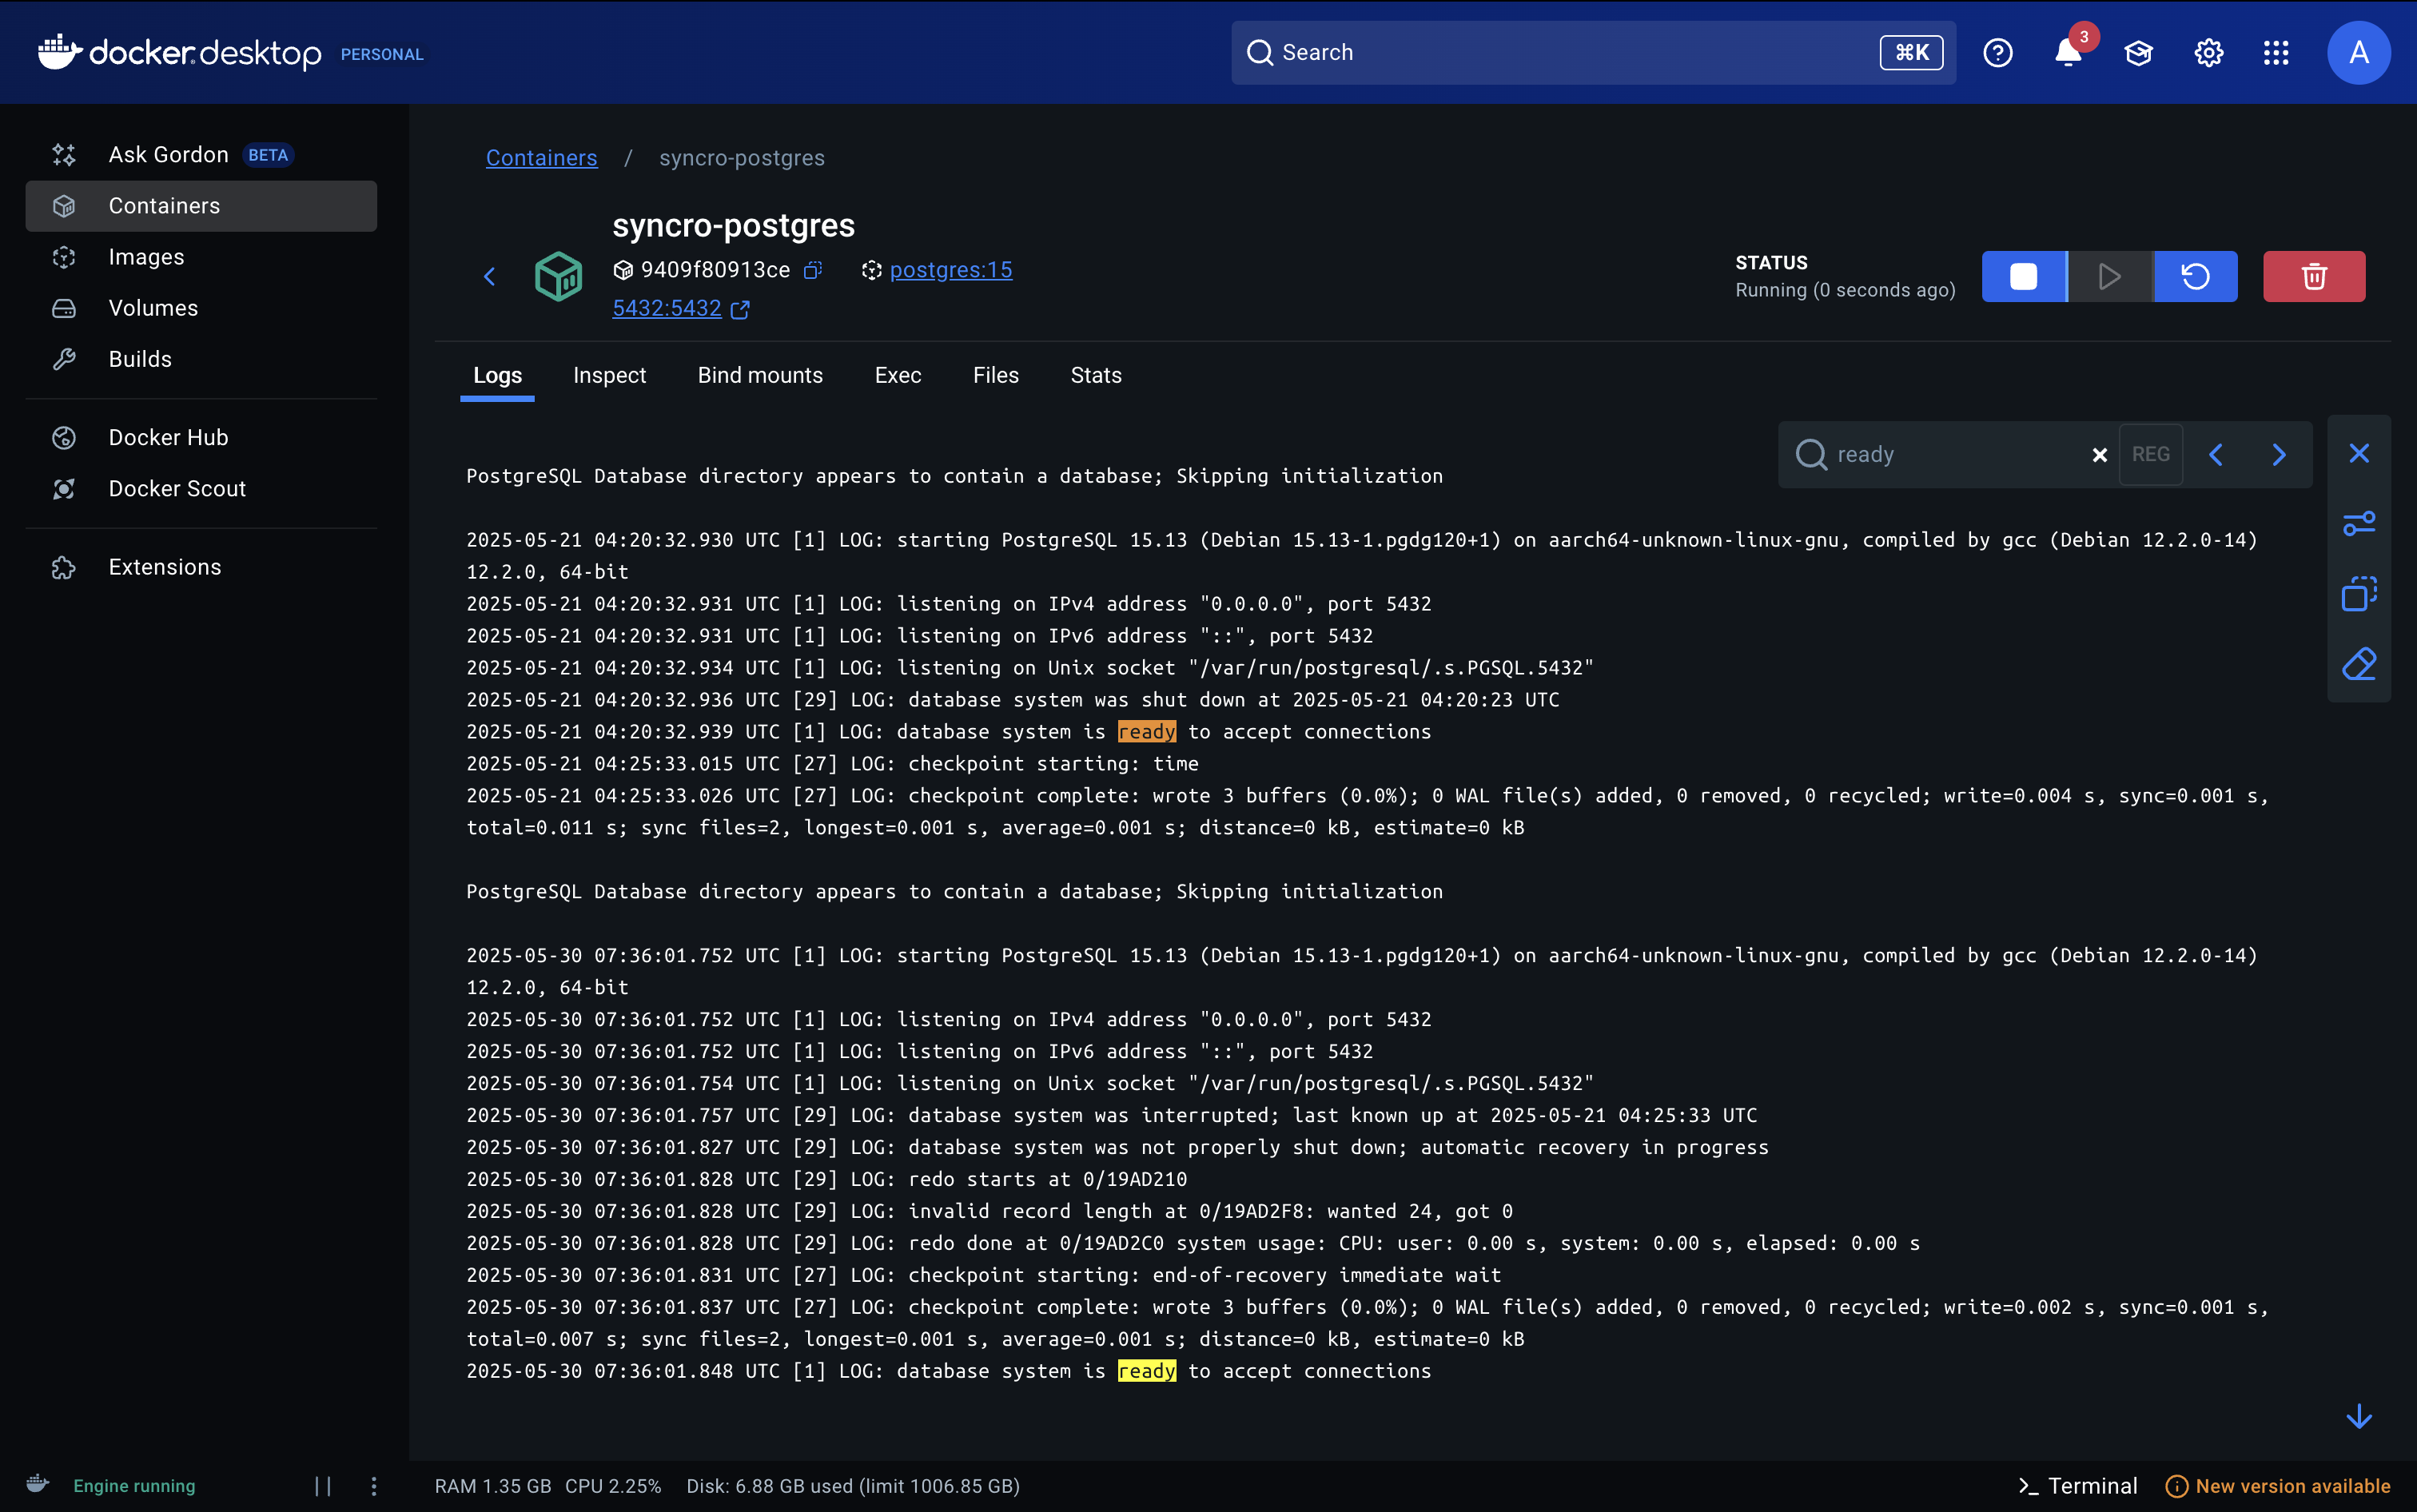The width and height of the screenshot is (2417, 1512).
Task: Follow the Containers breadcrumb link
Action: point(541,158)
